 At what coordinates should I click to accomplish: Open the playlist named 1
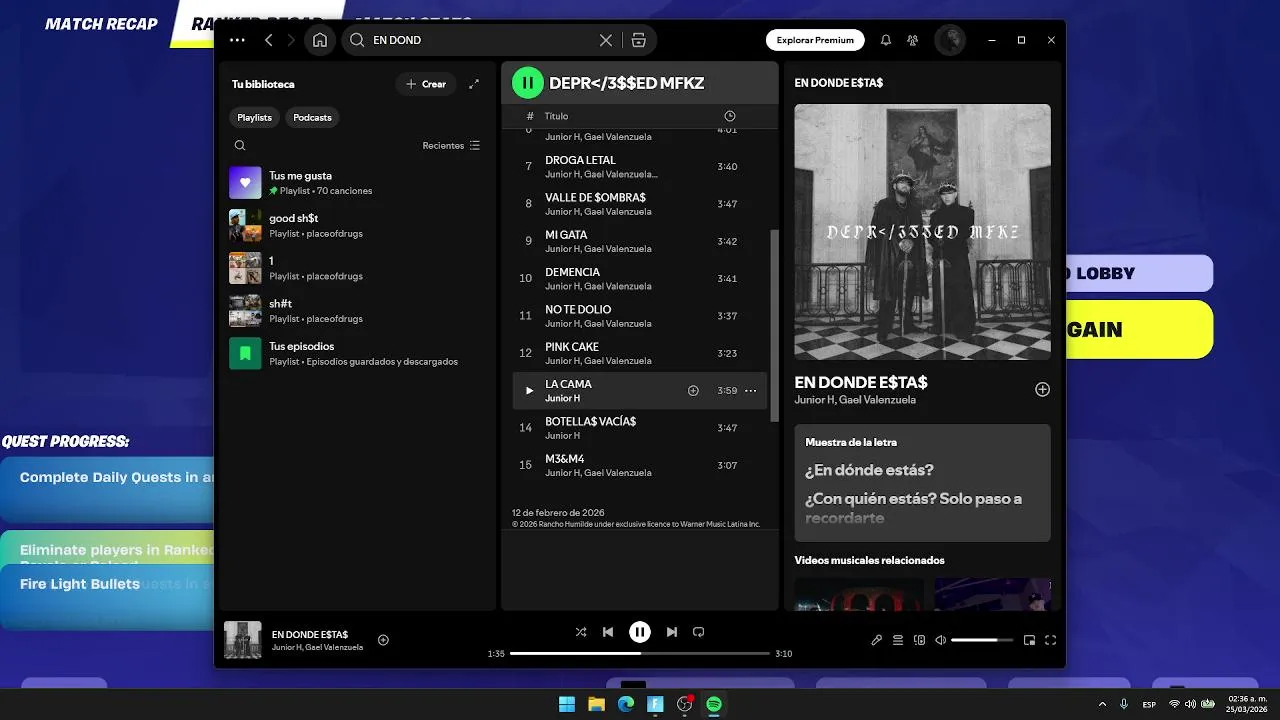pos(357,268)
